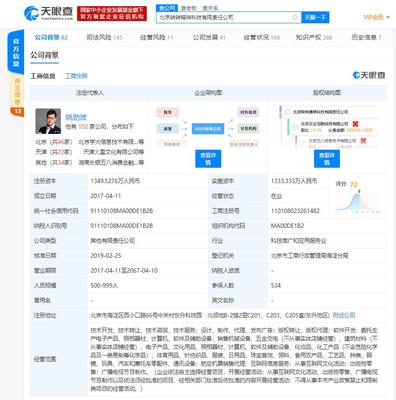Click the 参保人数 value 534
This screenshot has height=400, width=396.
point(276,286)
